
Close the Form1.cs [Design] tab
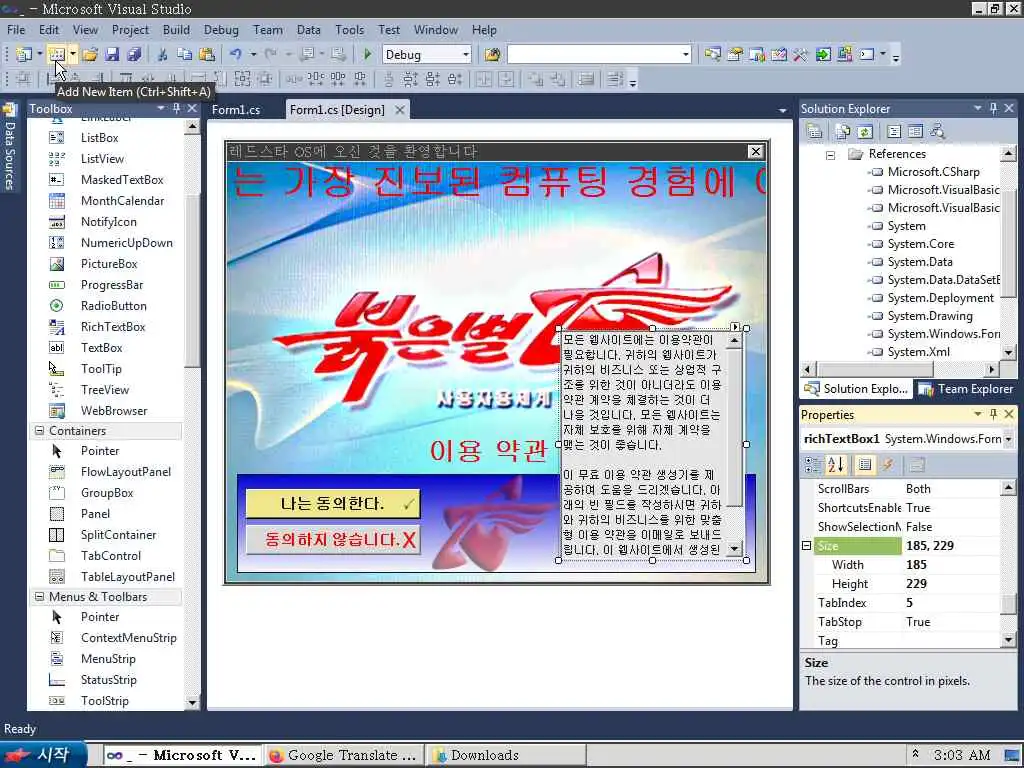click(x=400, y=110)
